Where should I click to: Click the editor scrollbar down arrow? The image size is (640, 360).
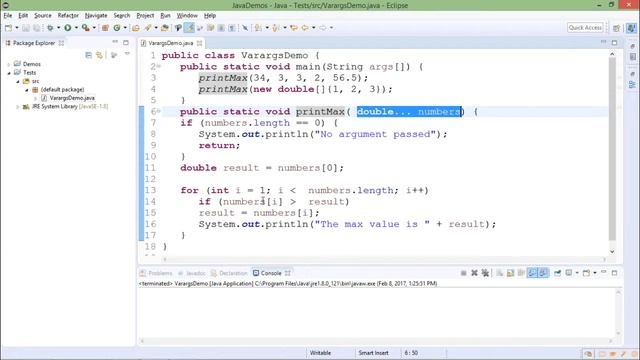[612, 251]
